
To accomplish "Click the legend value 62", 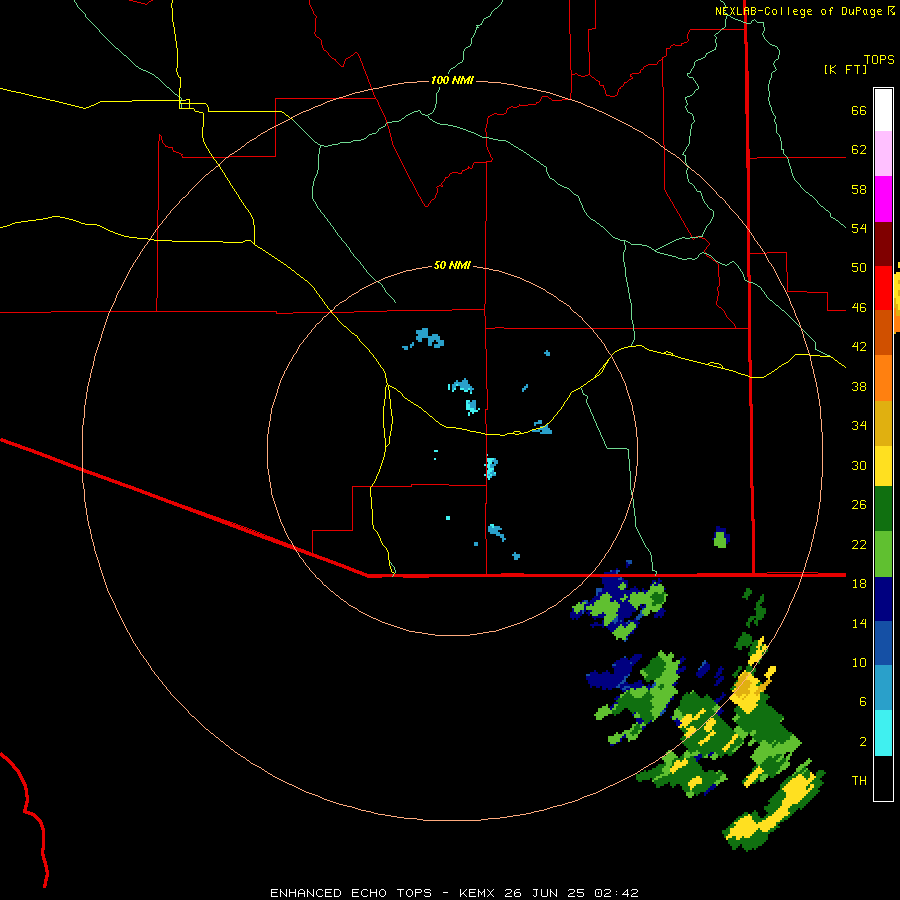I will [x=859, y=150].
